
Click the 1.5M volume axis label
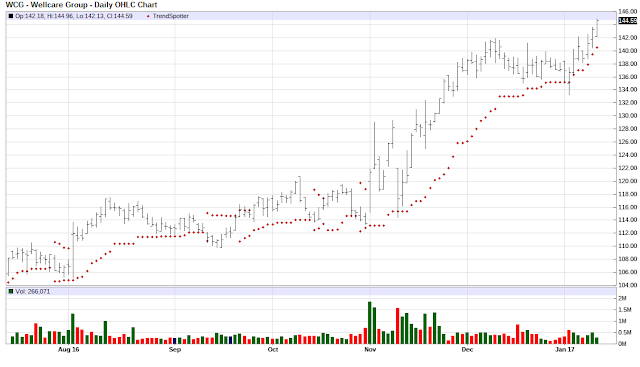coord(624,310)
